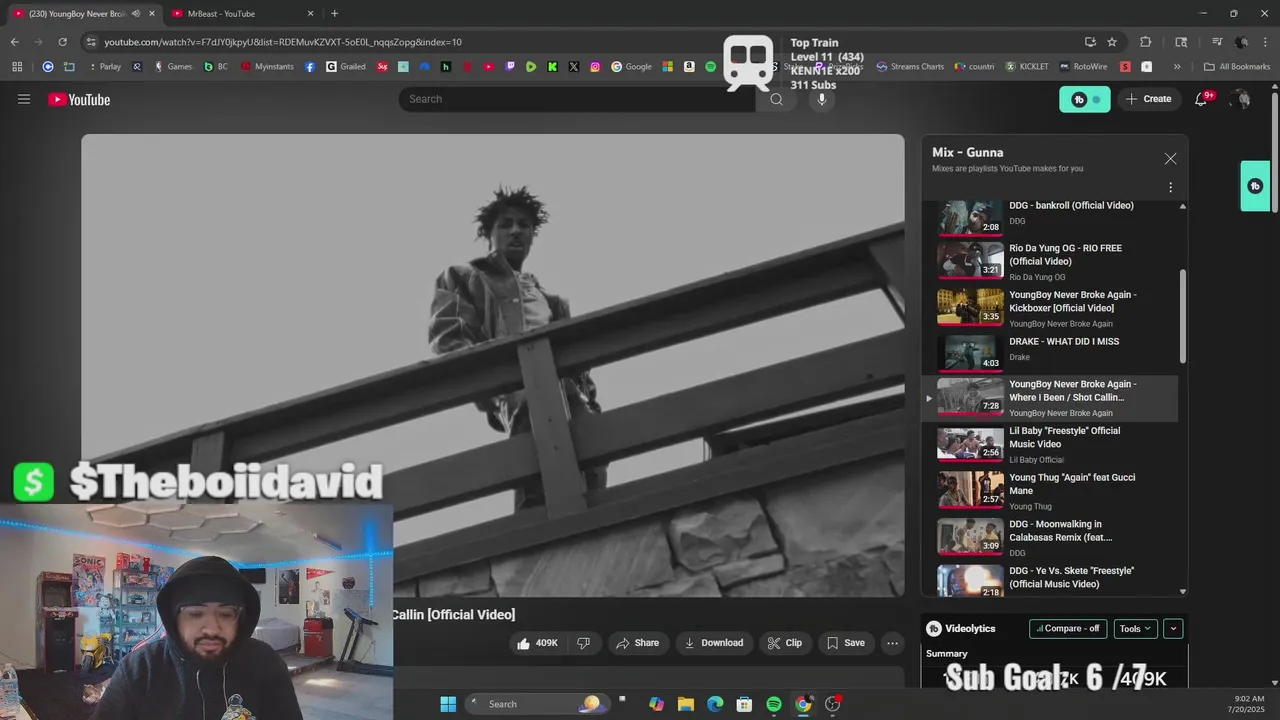
Task: Show more bookmarks with the overflow chevron
Action: tap(1177, 67)
